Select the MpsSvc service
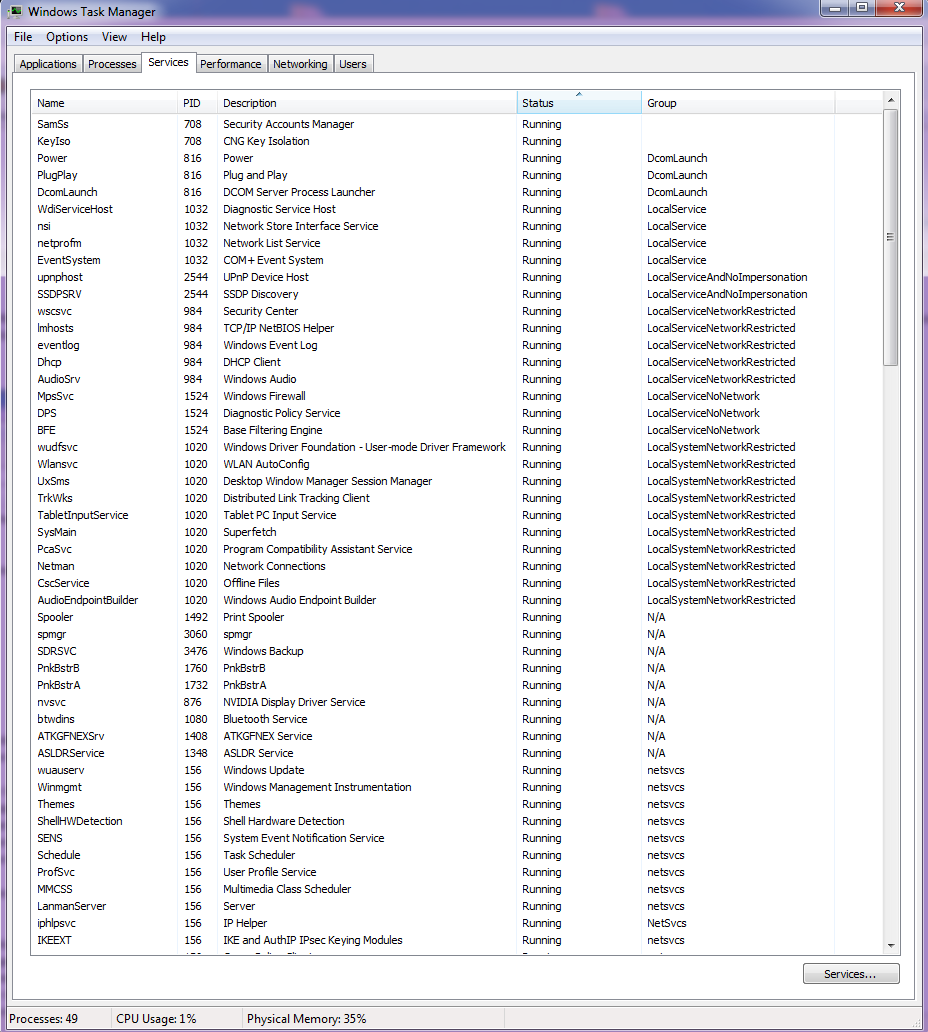This screenshot has height=1032, width=928. pyautogui.click(x=456, y=396)
